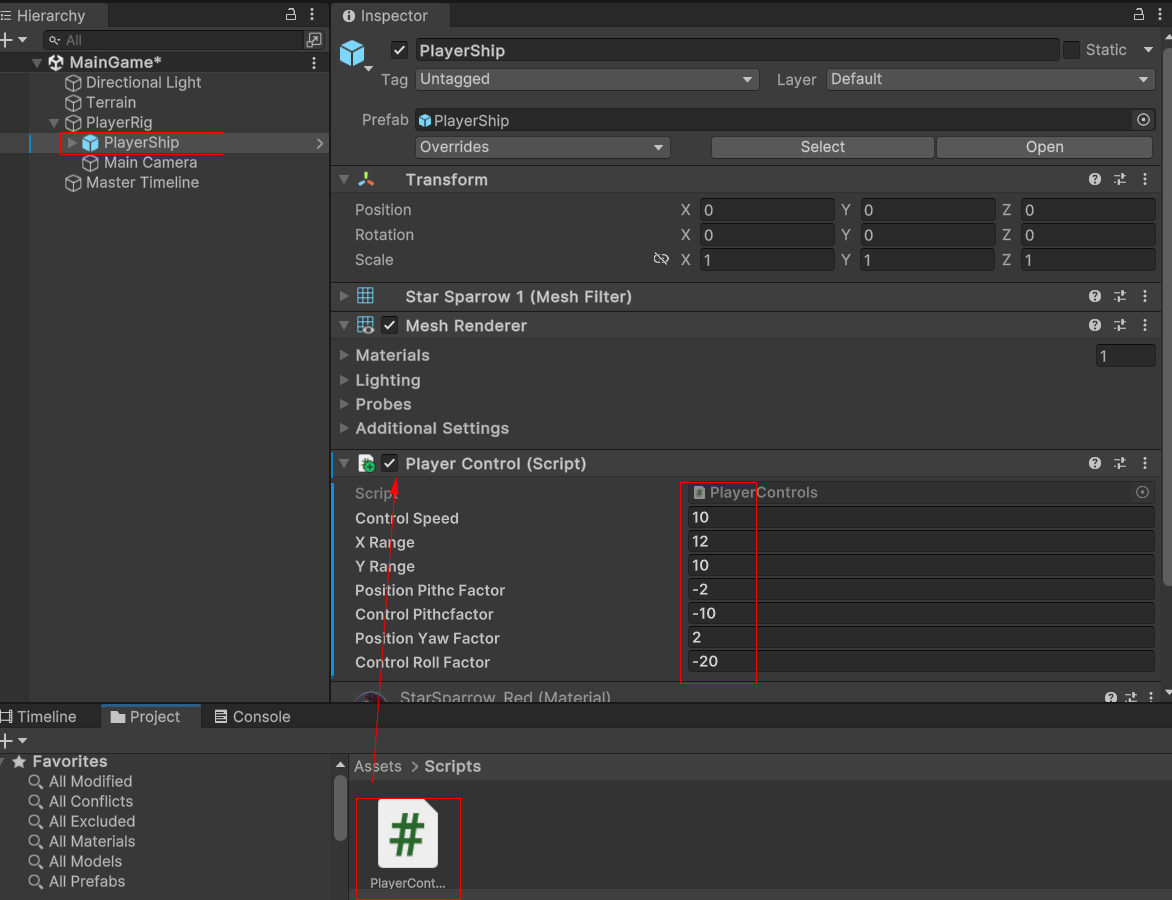Collapse the MainGame scene tree
1172x900 pixels.
tap(37, 63)
